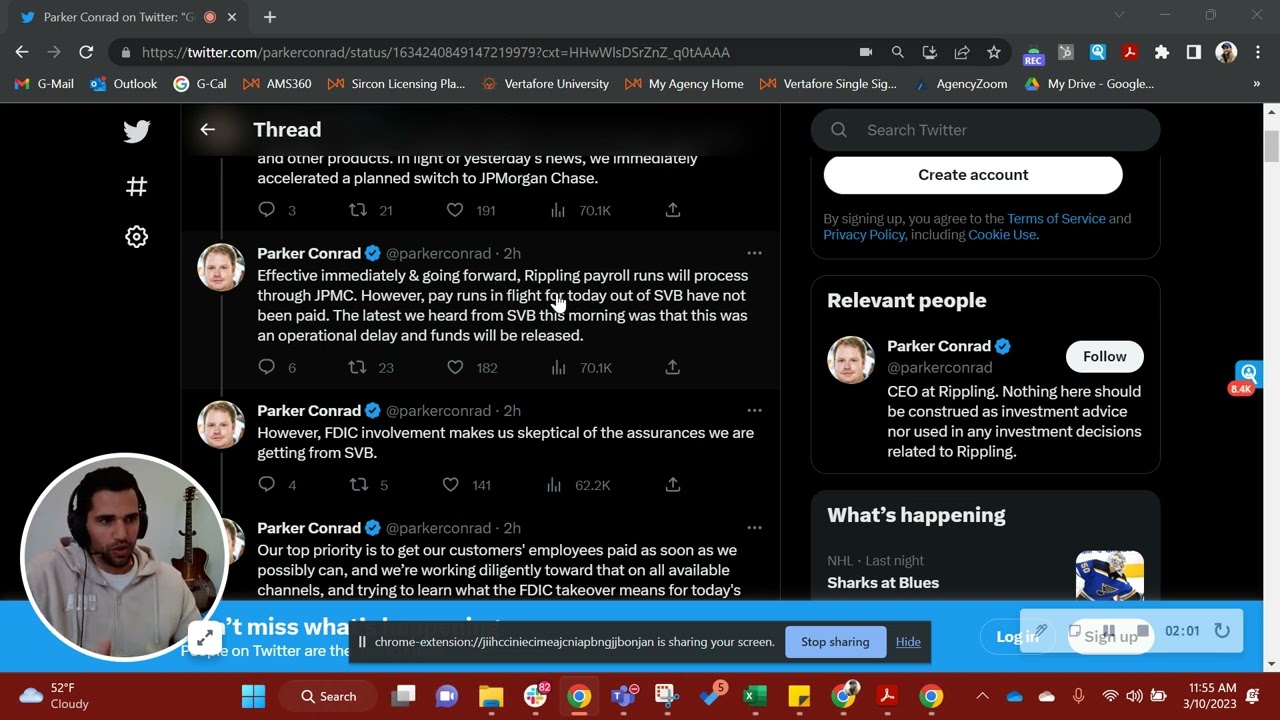
Task: Open the AMS360 bookmark
Action: 277,84
